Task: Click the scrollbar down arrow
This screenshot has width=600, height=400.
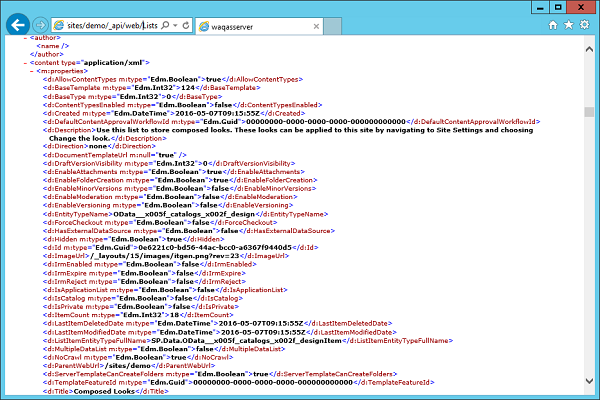Action: click(x=589, y=381)
